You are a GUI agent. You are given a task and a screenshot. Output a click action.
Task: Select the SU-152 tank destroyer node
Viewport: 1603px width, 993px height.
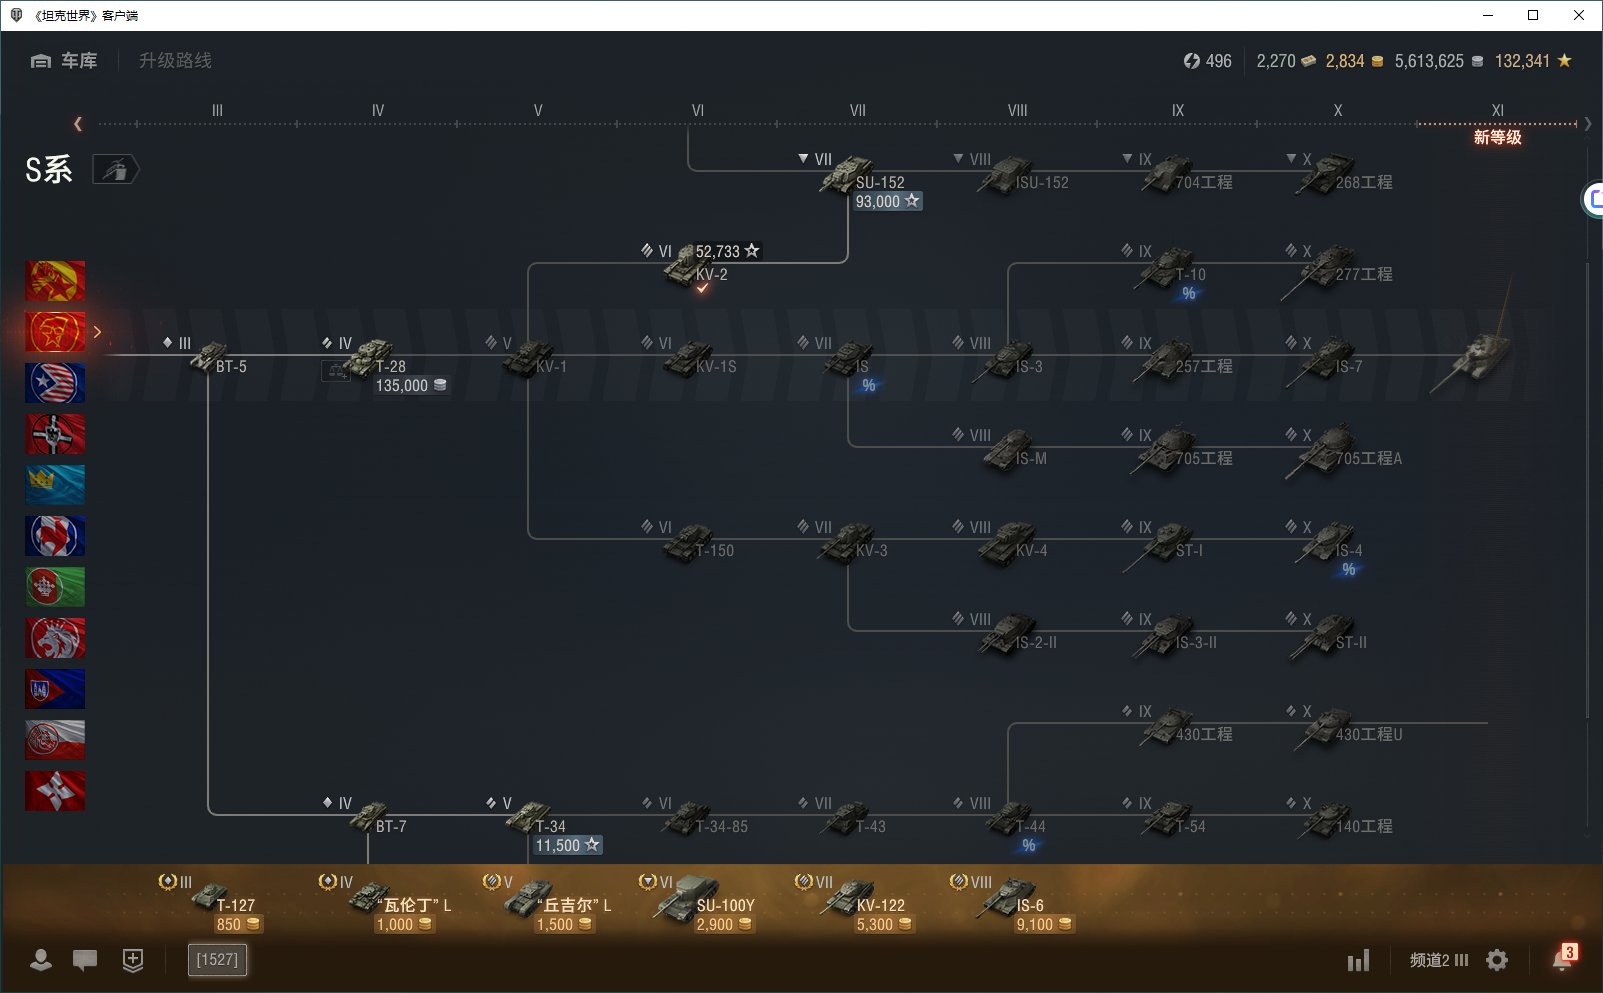coord(850,178)
